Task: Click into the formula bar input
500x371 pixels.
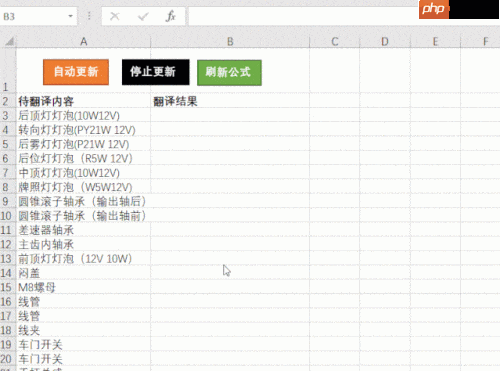Action: [303, 16]
